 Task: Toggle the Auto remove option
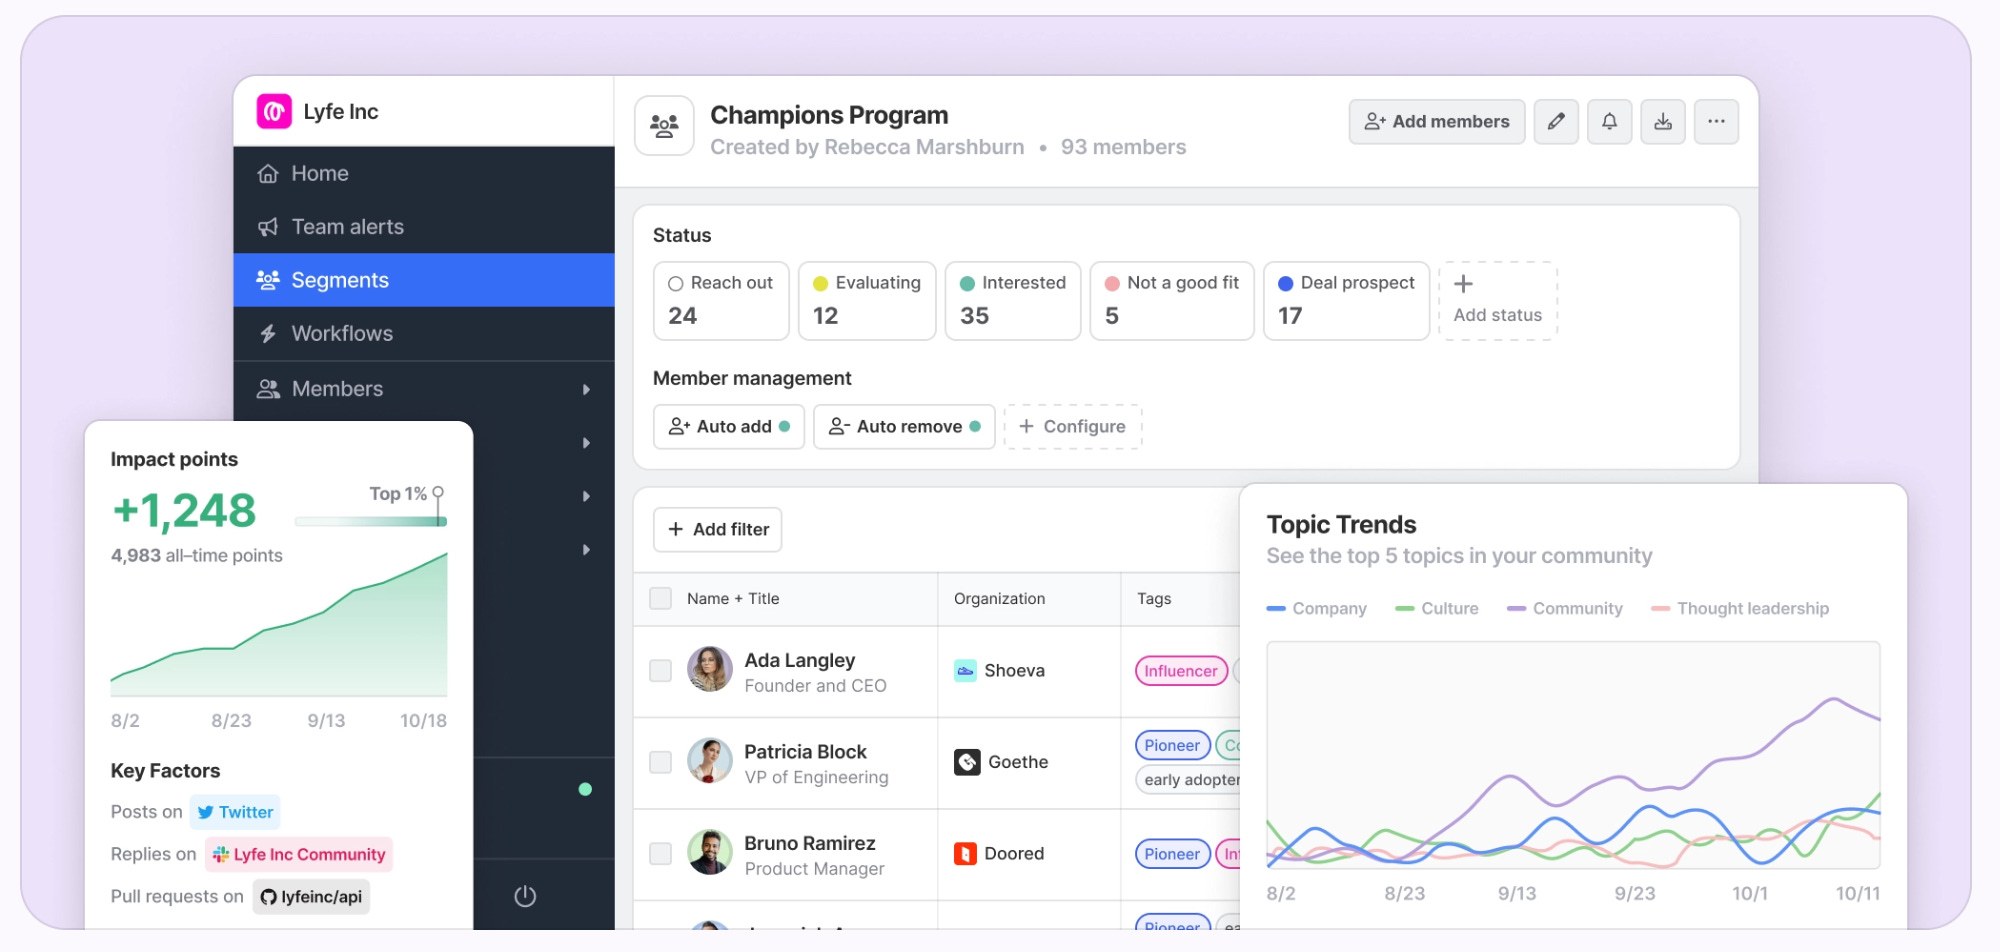(x=904, y=427)
